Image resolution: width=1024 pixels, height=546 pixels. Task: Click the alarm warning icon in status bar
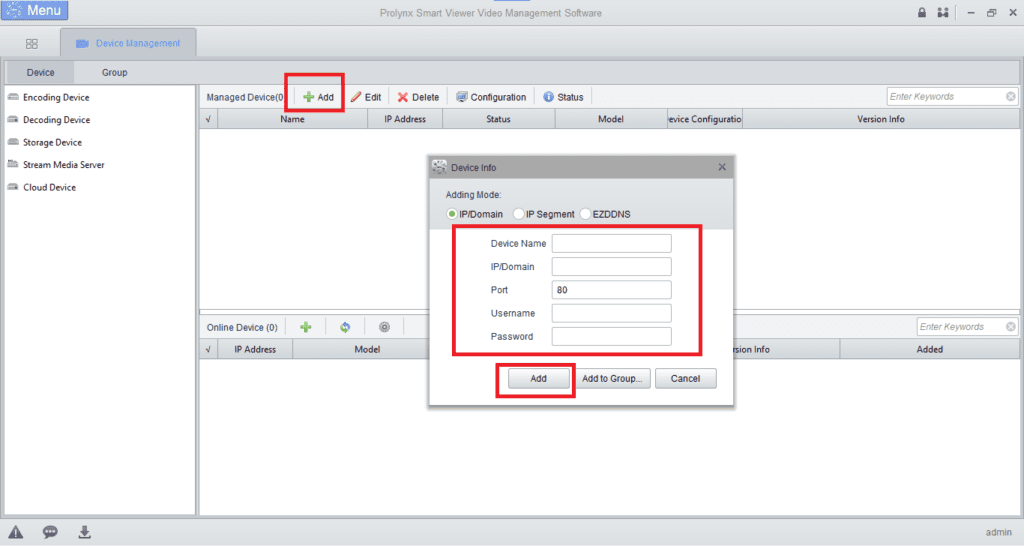[x=16, y=532]
